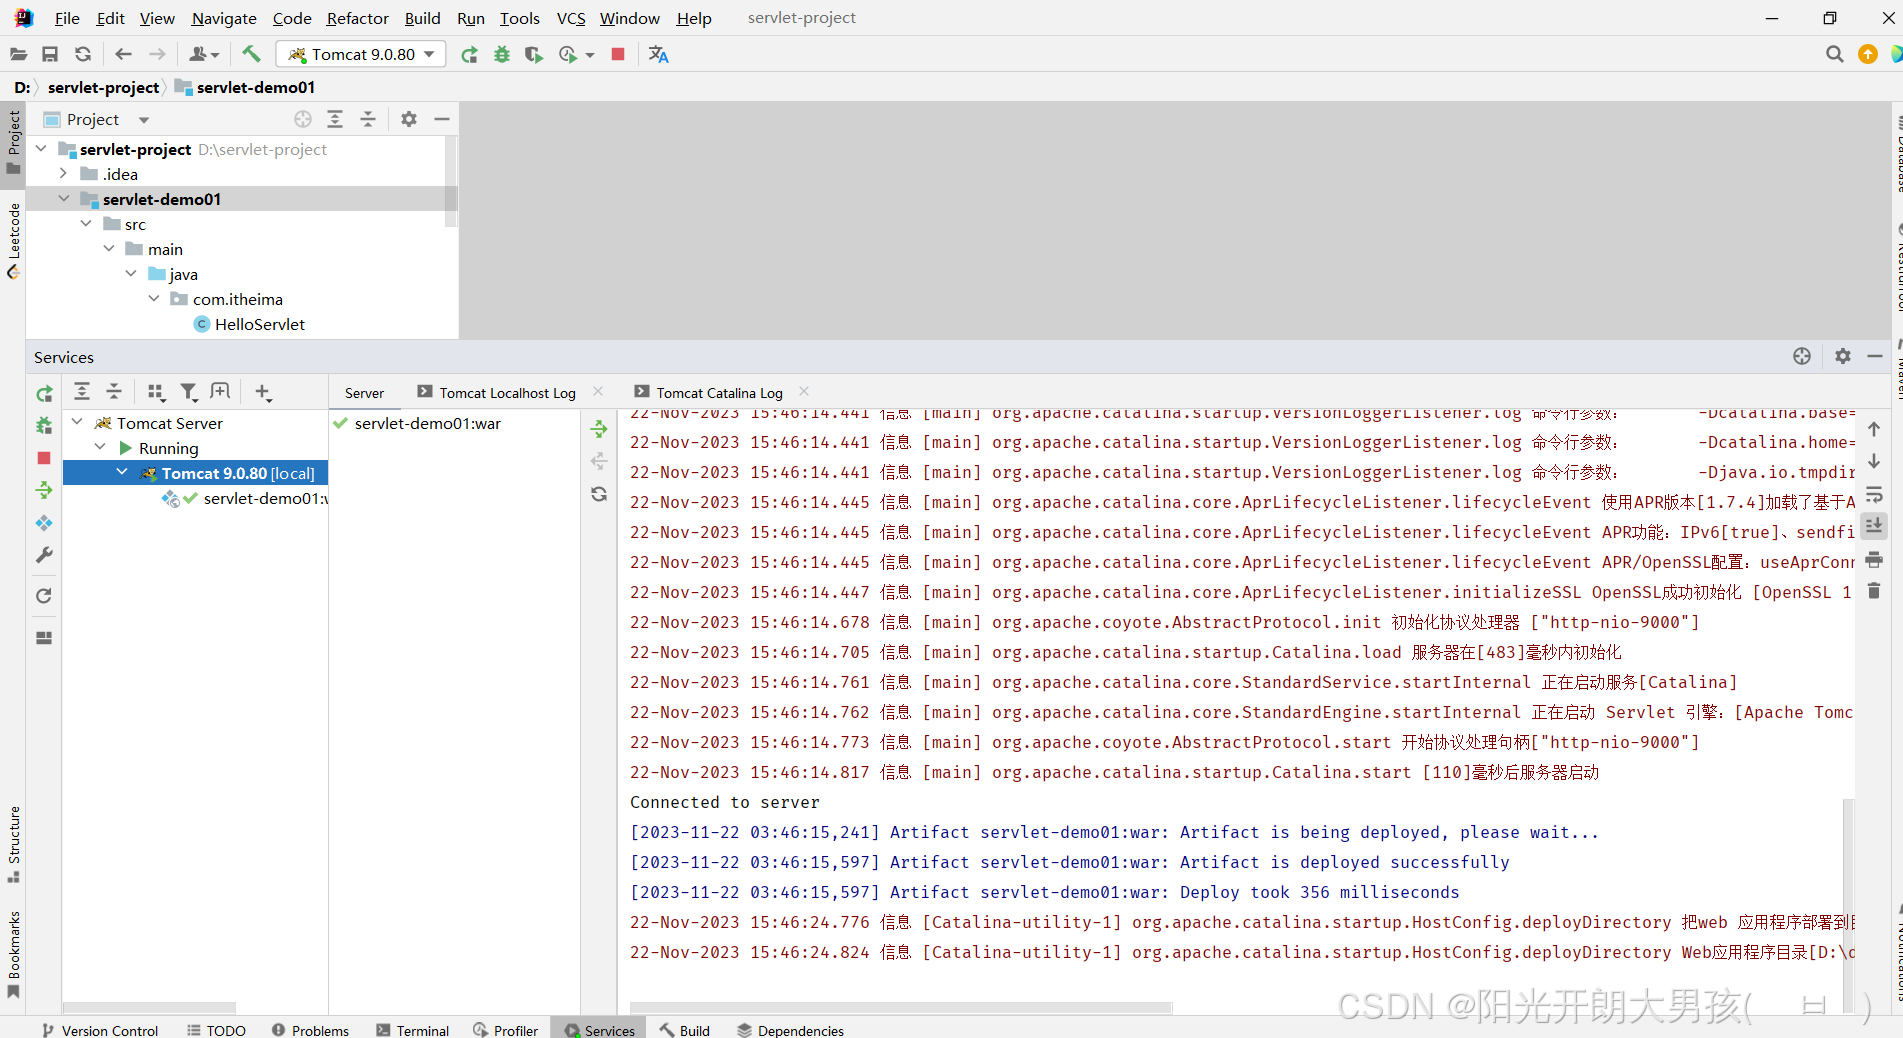This screenshot has width=1903, height=1038.
Task: Click the Print console output icon
Action: coord(1874,559)
